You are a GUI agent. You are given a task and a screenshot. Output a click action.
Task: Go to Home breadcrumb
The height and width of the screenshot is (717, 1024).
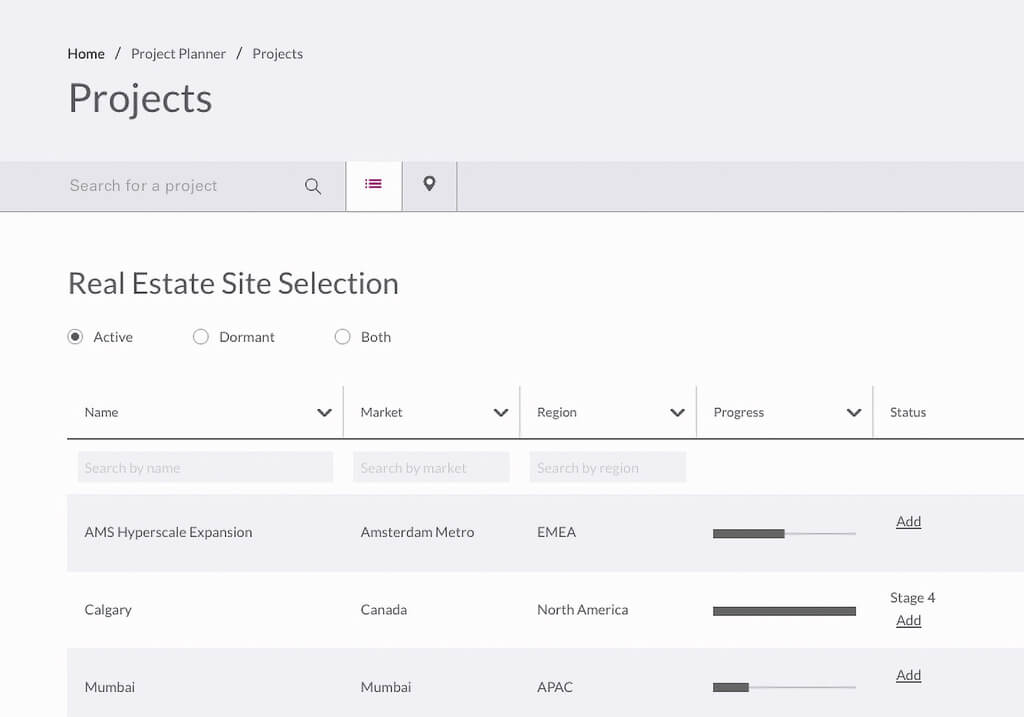pyautogui.click(x=86, y=54)
